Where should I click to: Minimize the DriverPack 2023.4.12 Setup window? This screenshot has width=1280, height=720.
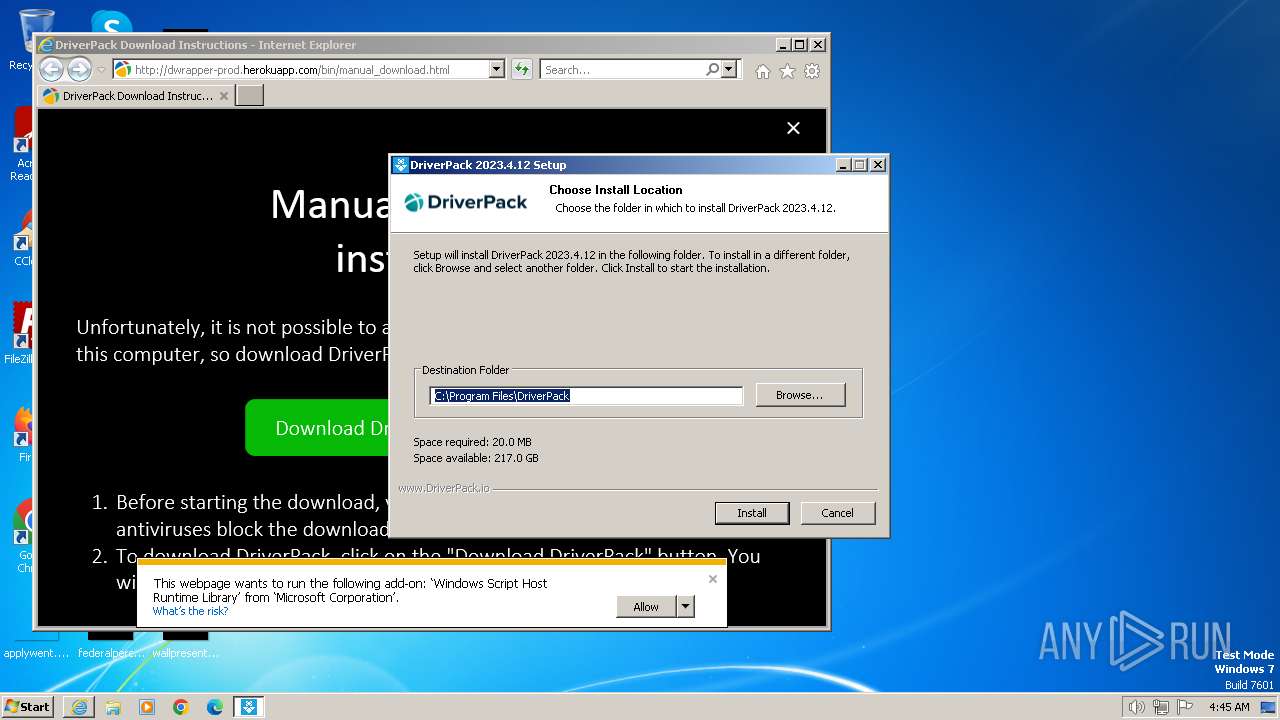tap(843, 165)
